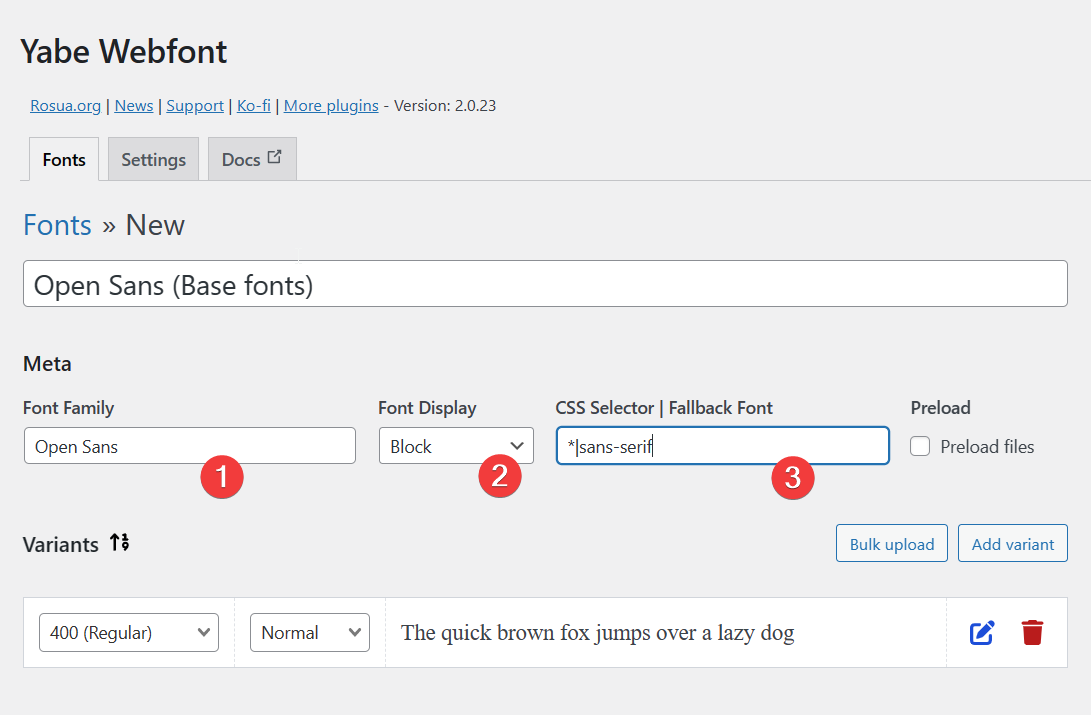Edit the 400 (Regular) variant

point(982,633)
